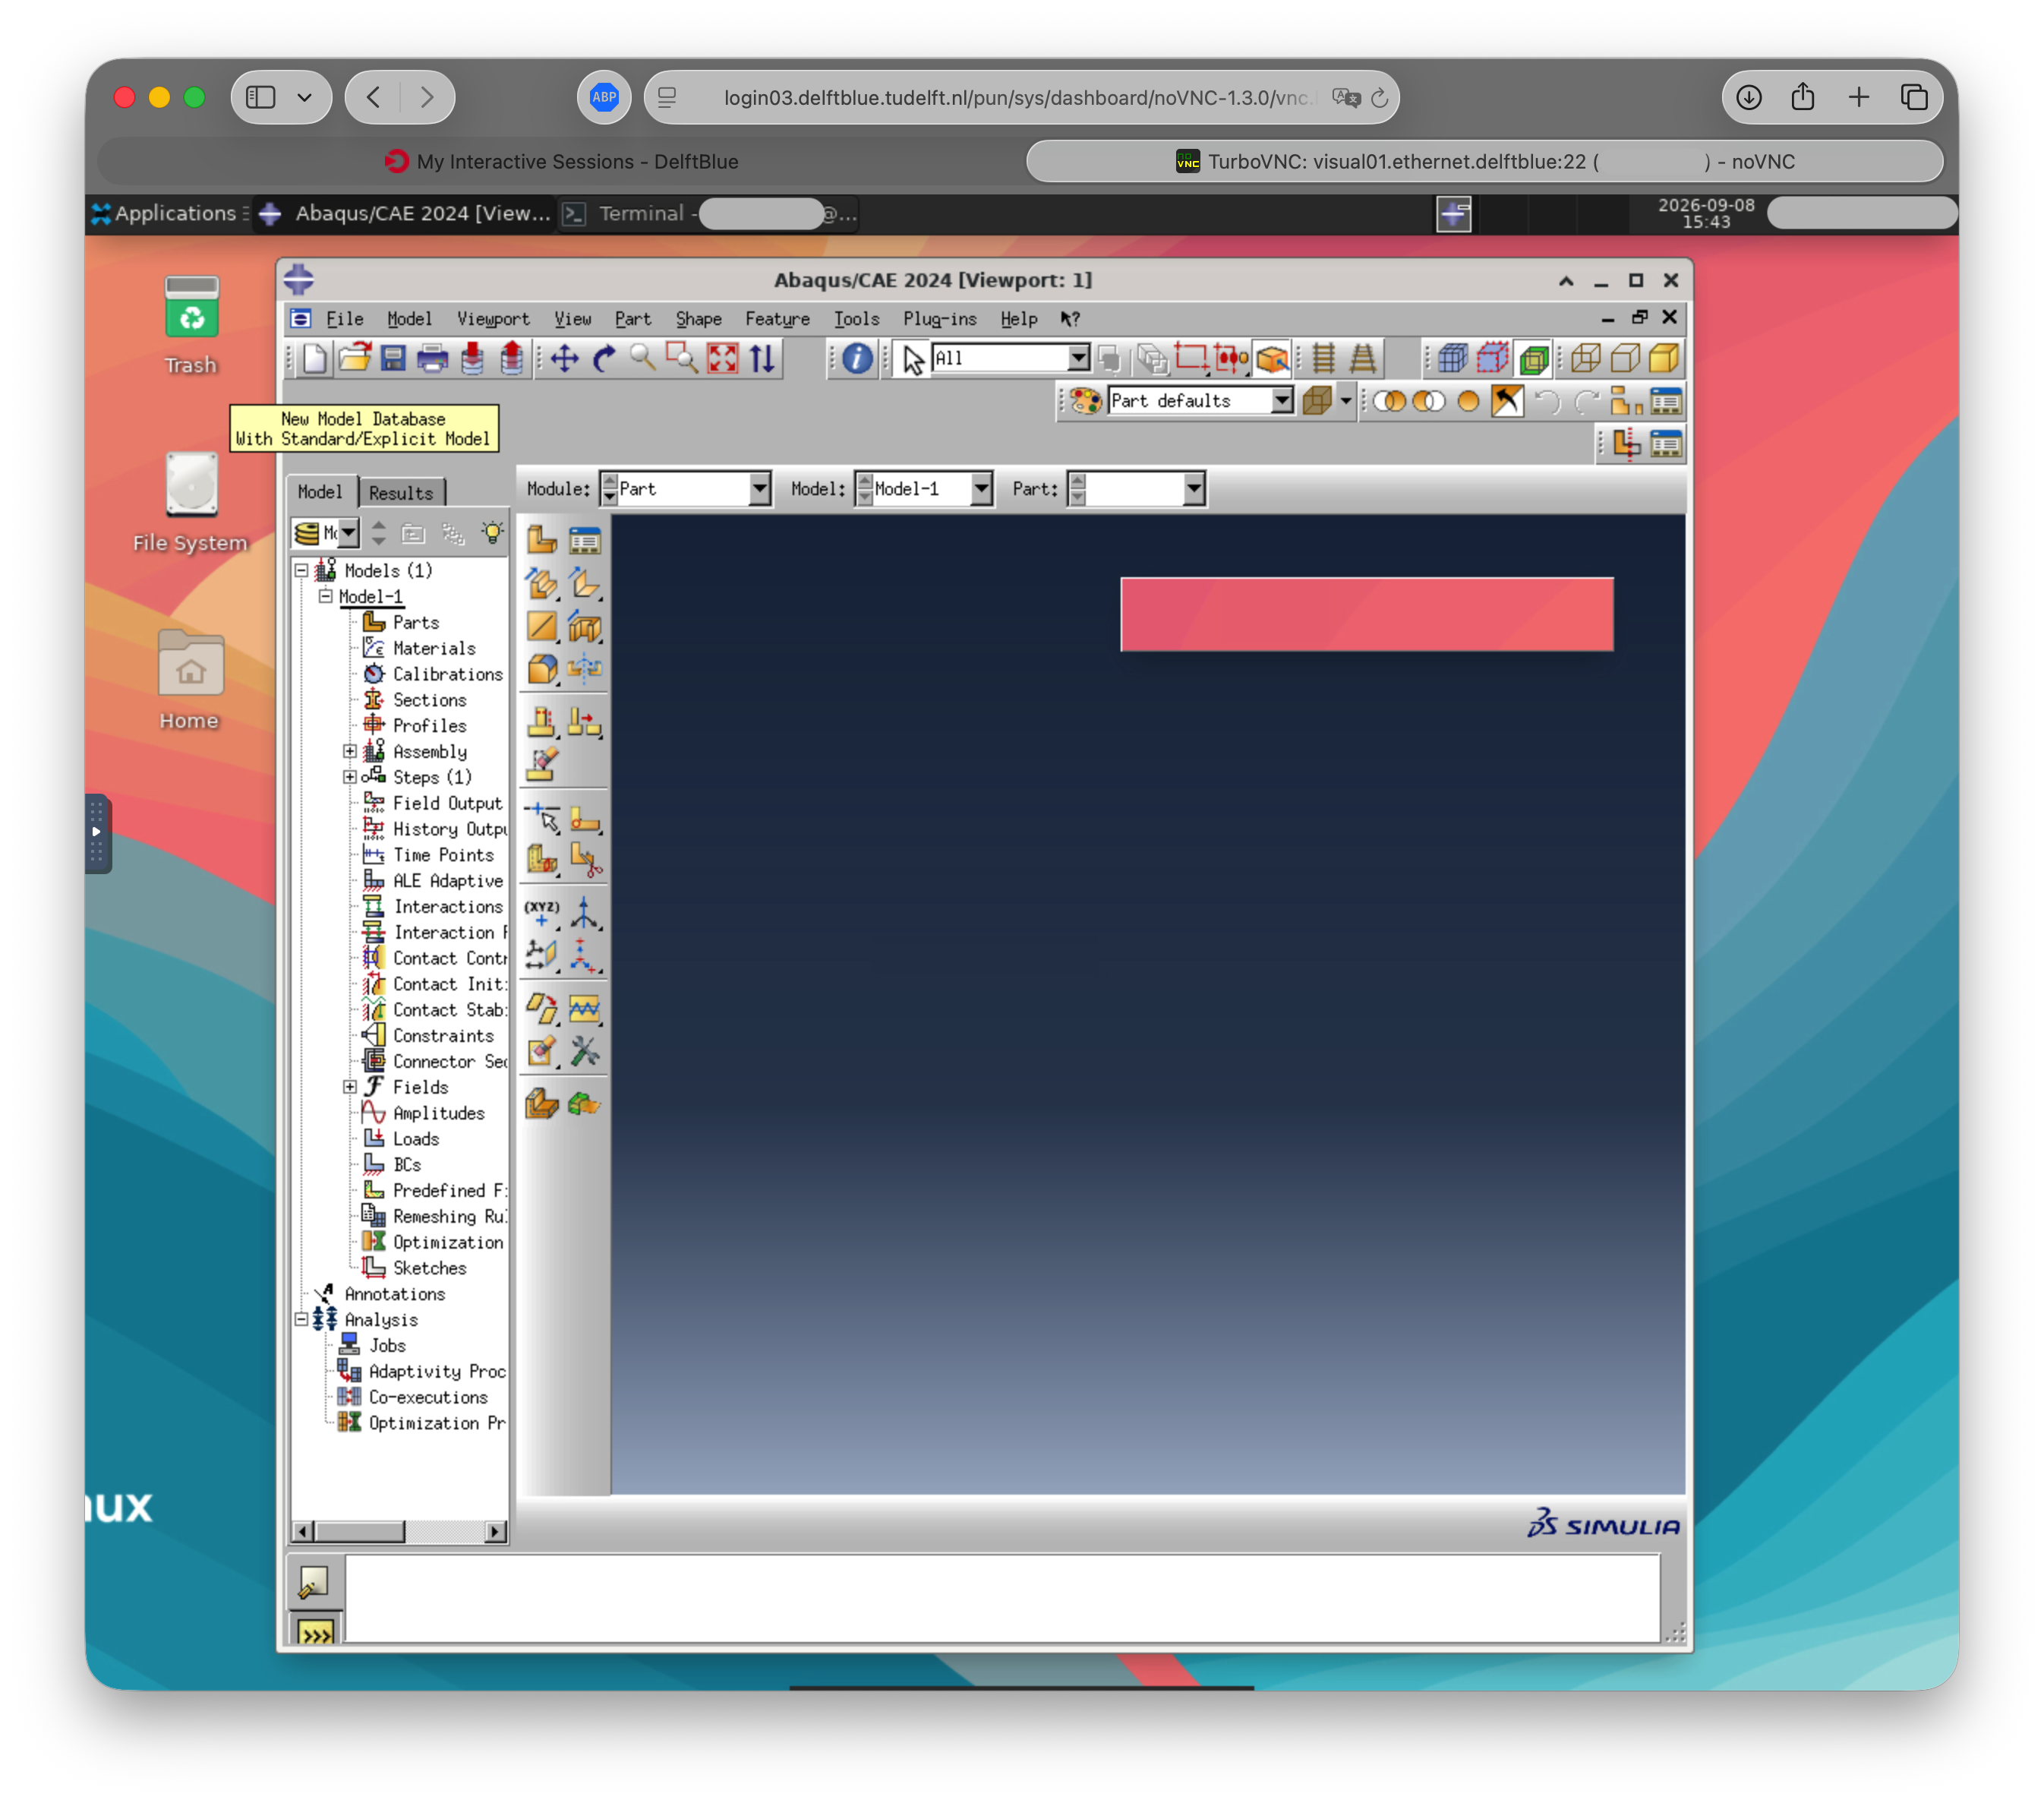
Task: Open the Module dropdown showing Part
Action: coord(686,489)
